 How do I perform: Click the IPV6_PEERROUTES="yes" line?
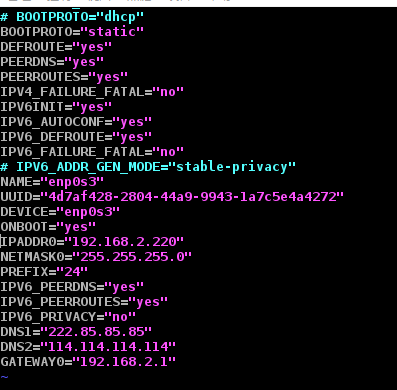(x=84, y=302)
